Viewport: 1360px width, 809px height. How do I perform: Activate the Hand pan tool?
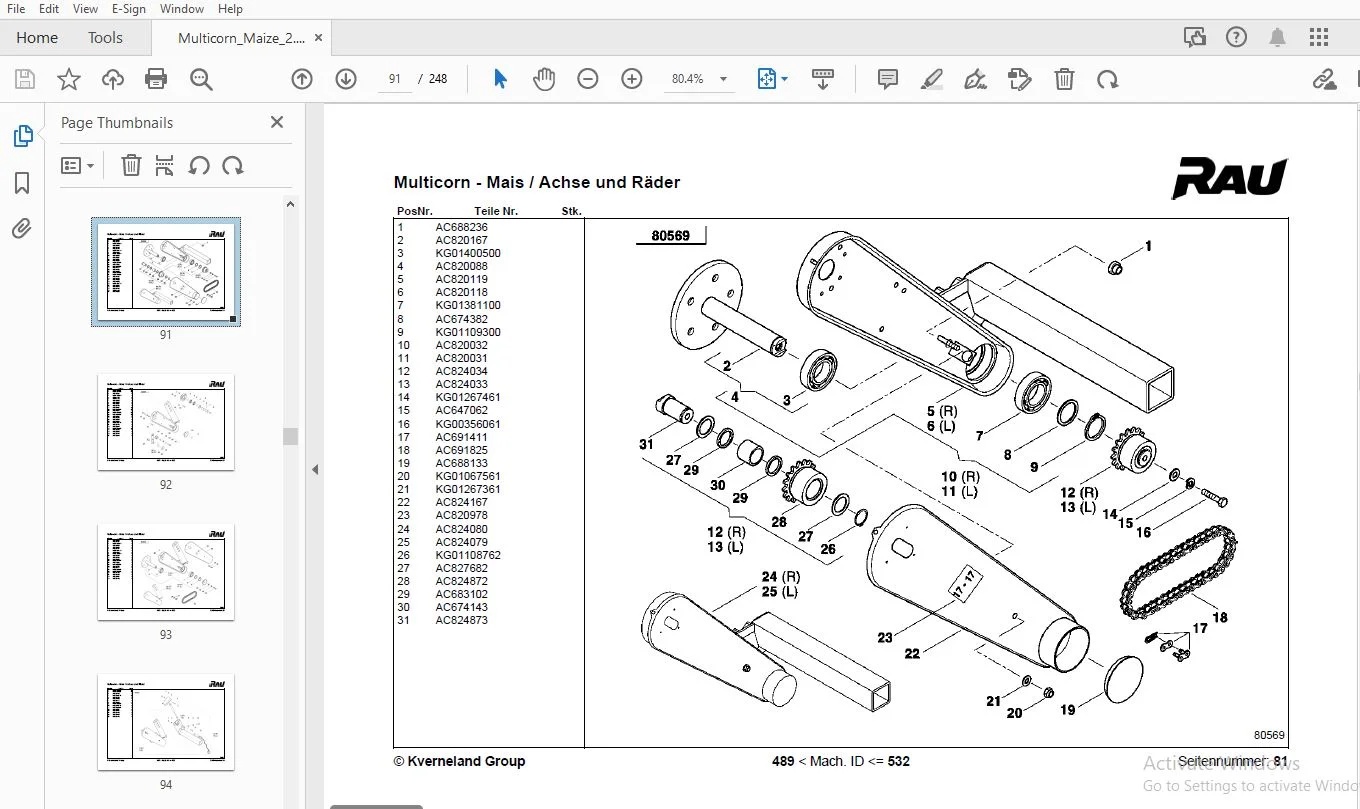[x=544, y=79]
